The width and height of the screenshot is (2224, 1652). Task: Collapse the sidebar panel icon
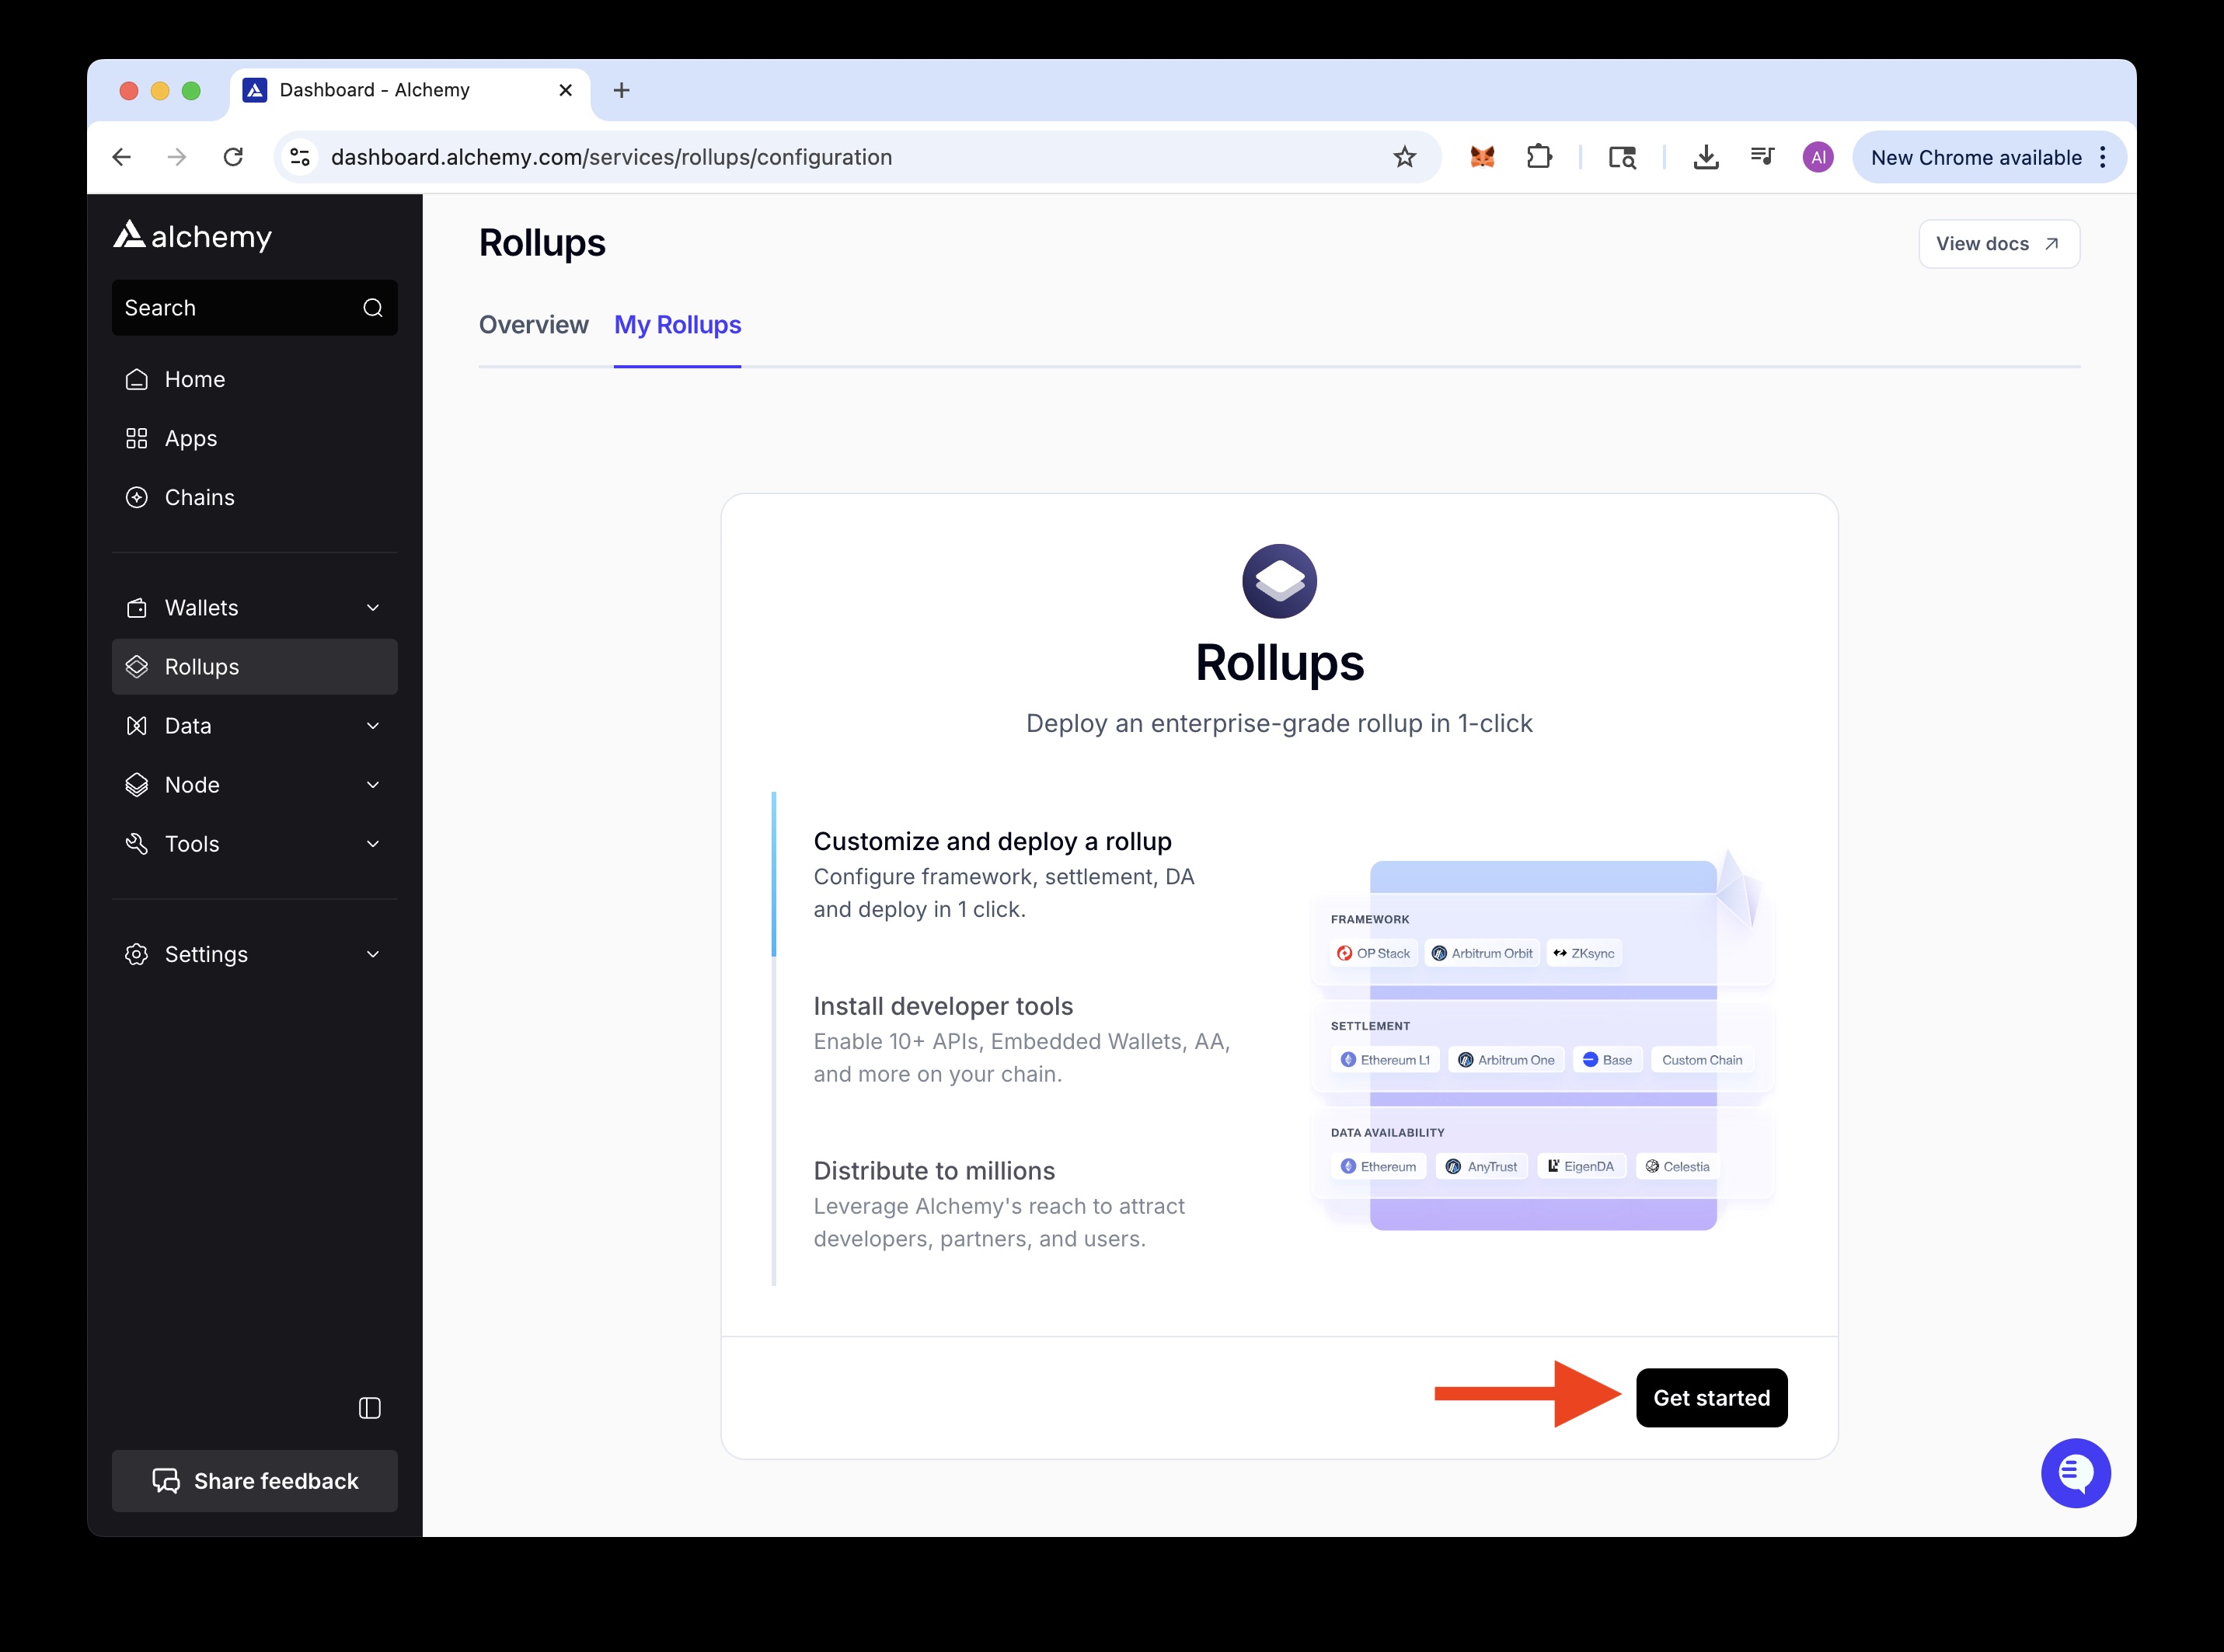coord(370,1408)
